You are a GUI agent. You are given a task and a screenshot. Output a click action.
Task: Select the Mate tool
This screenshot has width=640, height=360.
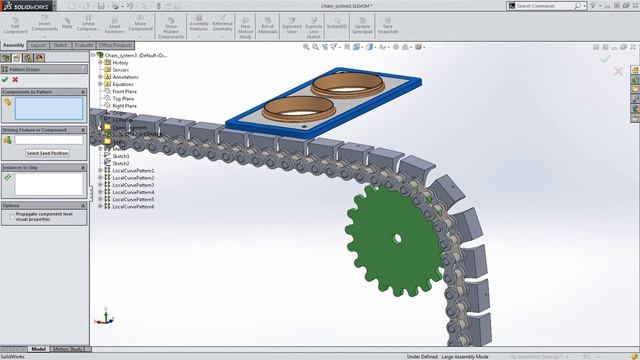click(x=67, y=23)
